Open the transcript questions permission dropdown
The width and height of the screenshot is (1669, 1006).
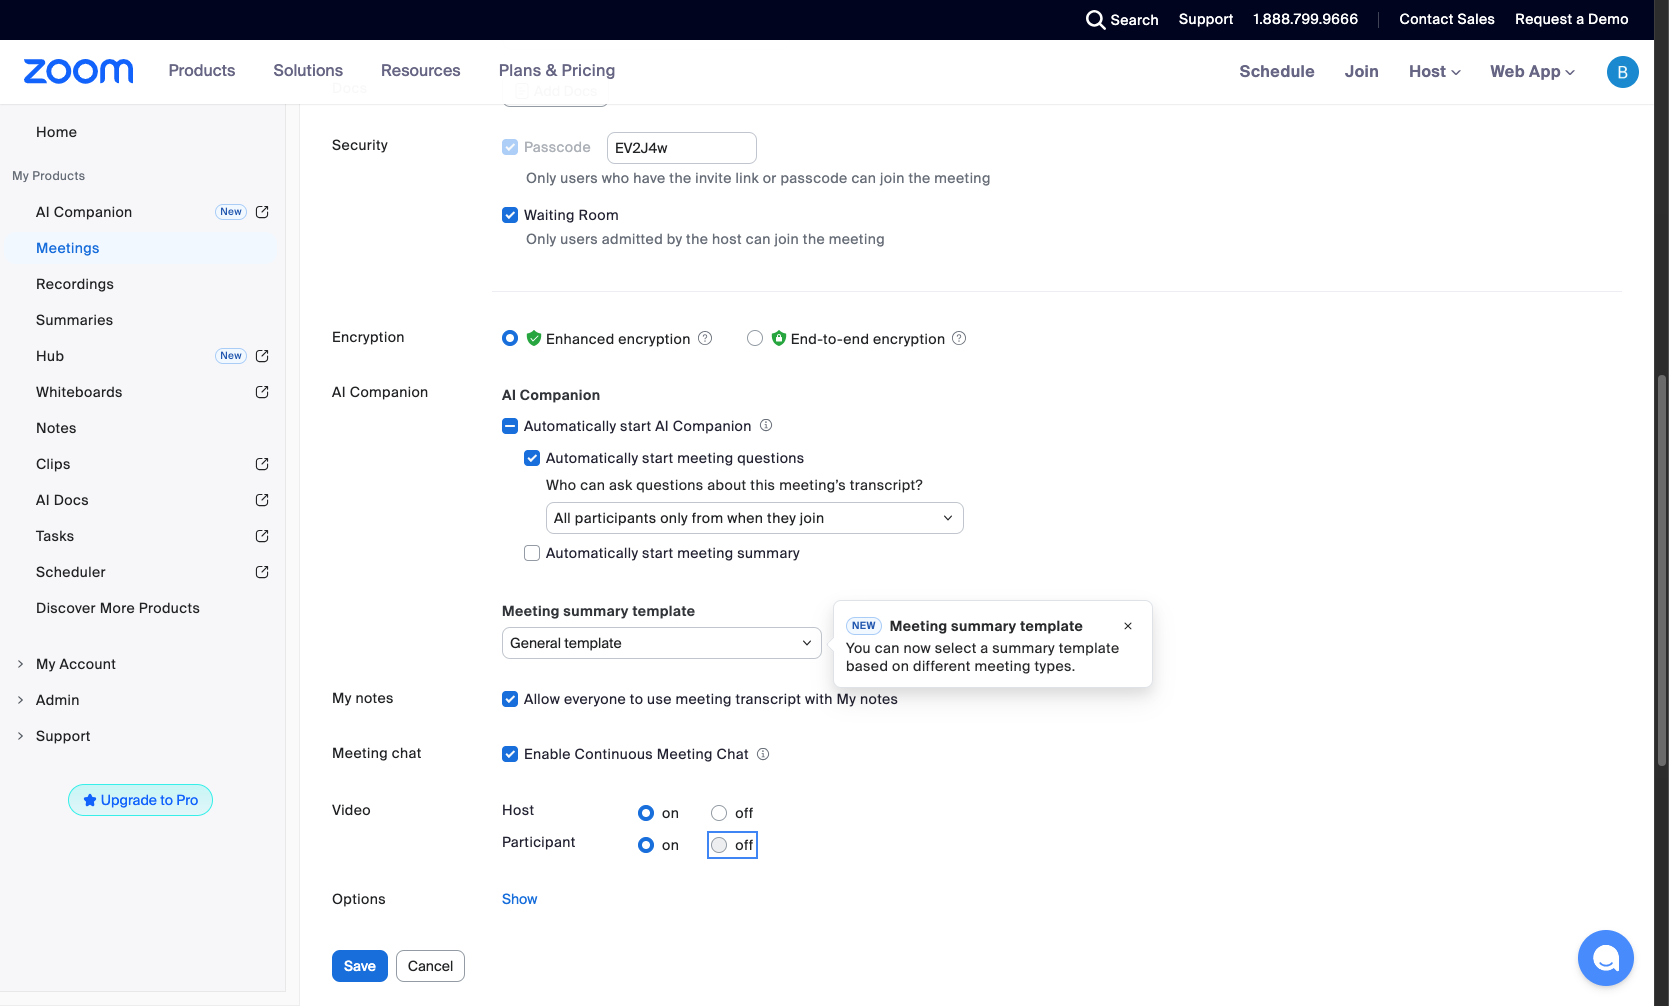coord(755,518)
